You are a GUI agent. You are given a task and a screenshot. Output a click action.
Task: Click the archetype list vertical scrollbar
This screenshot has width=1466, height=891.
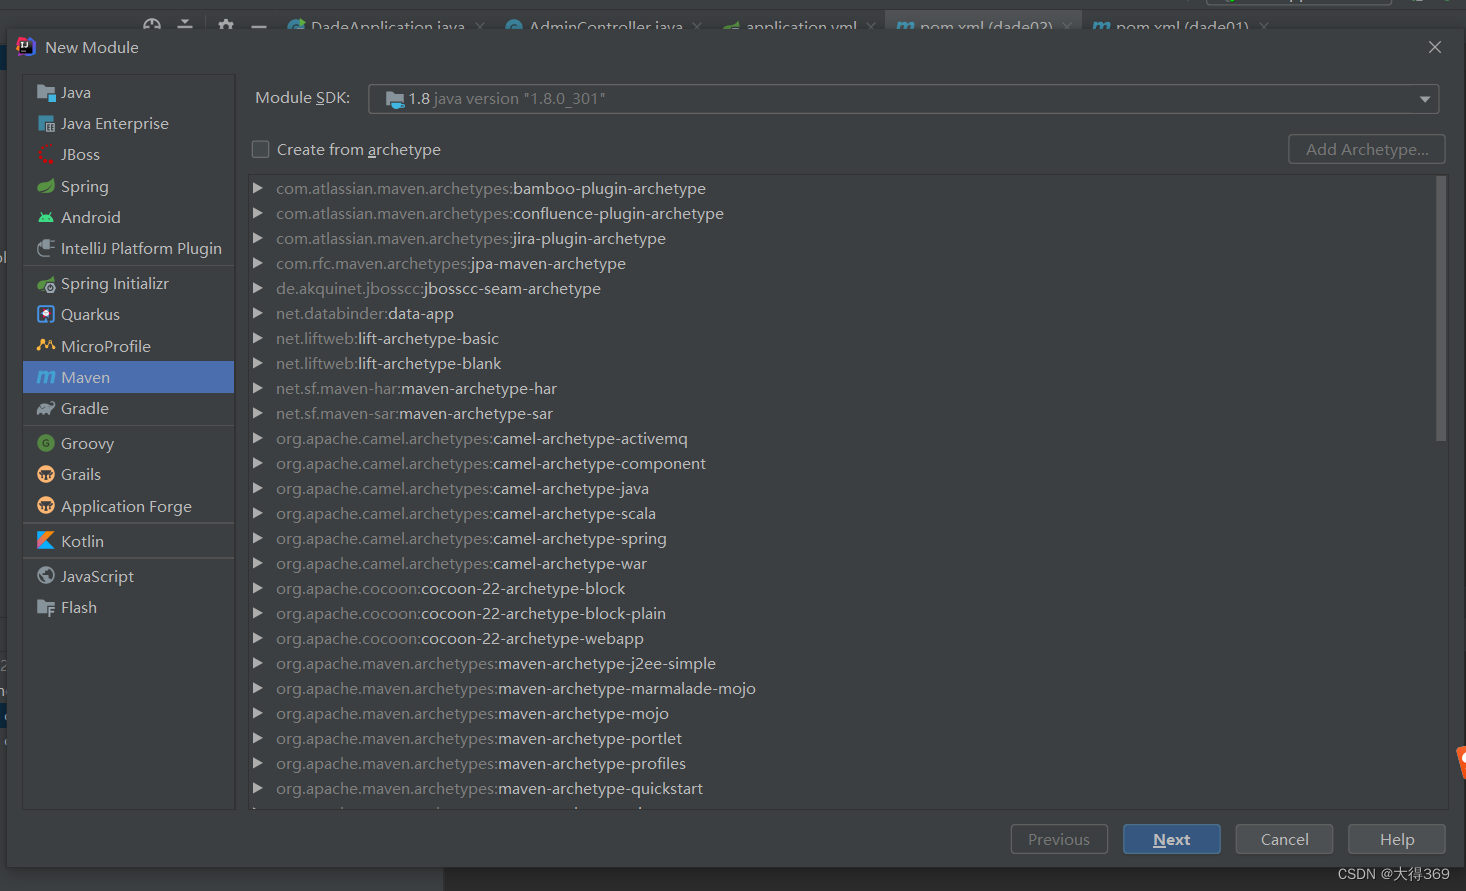click(x=1441, y=308)
